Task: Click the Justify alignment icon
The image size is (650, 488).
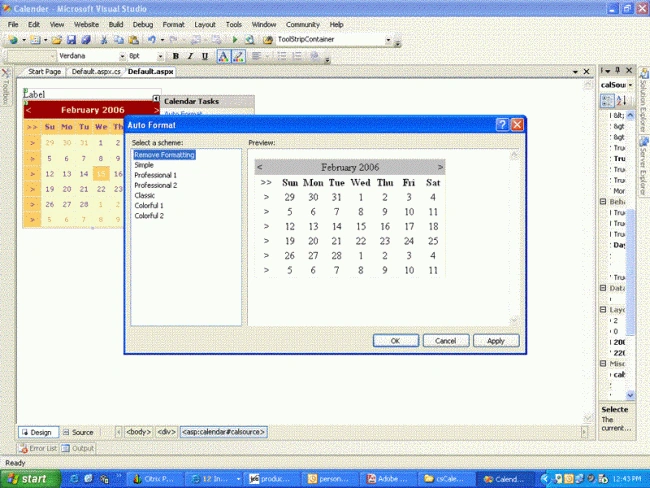Action: pos(256,56)
